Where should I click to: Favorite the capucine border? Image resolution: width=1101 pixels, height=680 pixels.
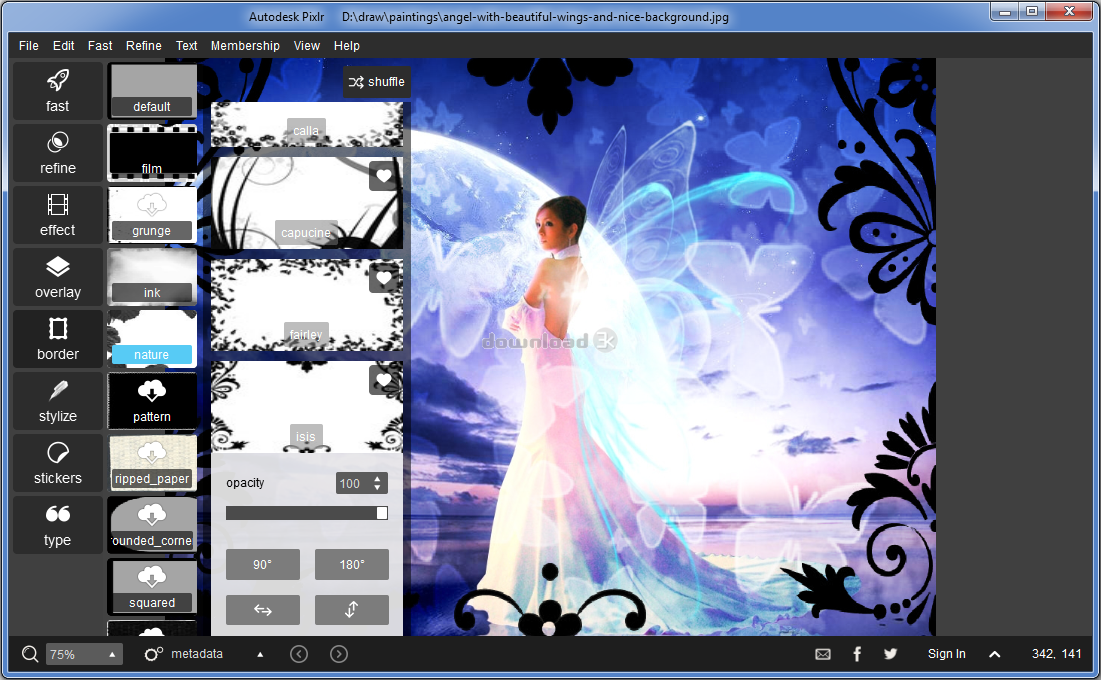(x=383, y=176)
